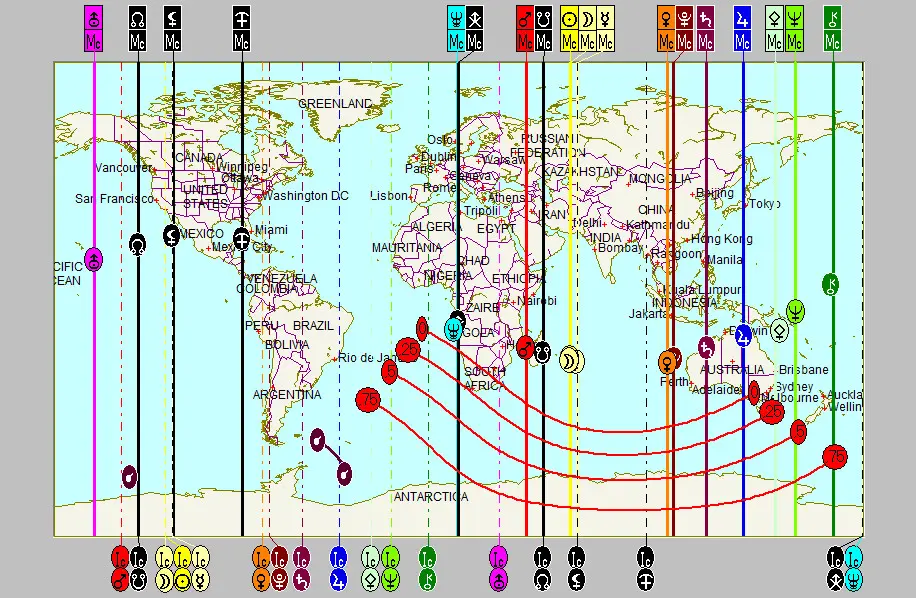Click the GREENLAND label on the map
916x598 pixels.
pos(335,104)
